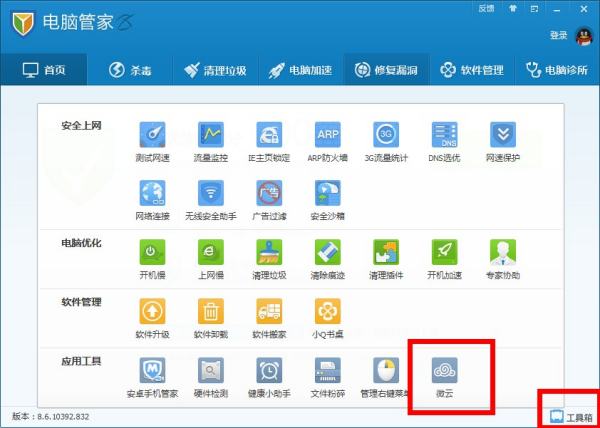
Task: Click the 电脑管家 shield logo
Action: click(x=23, y=24)
